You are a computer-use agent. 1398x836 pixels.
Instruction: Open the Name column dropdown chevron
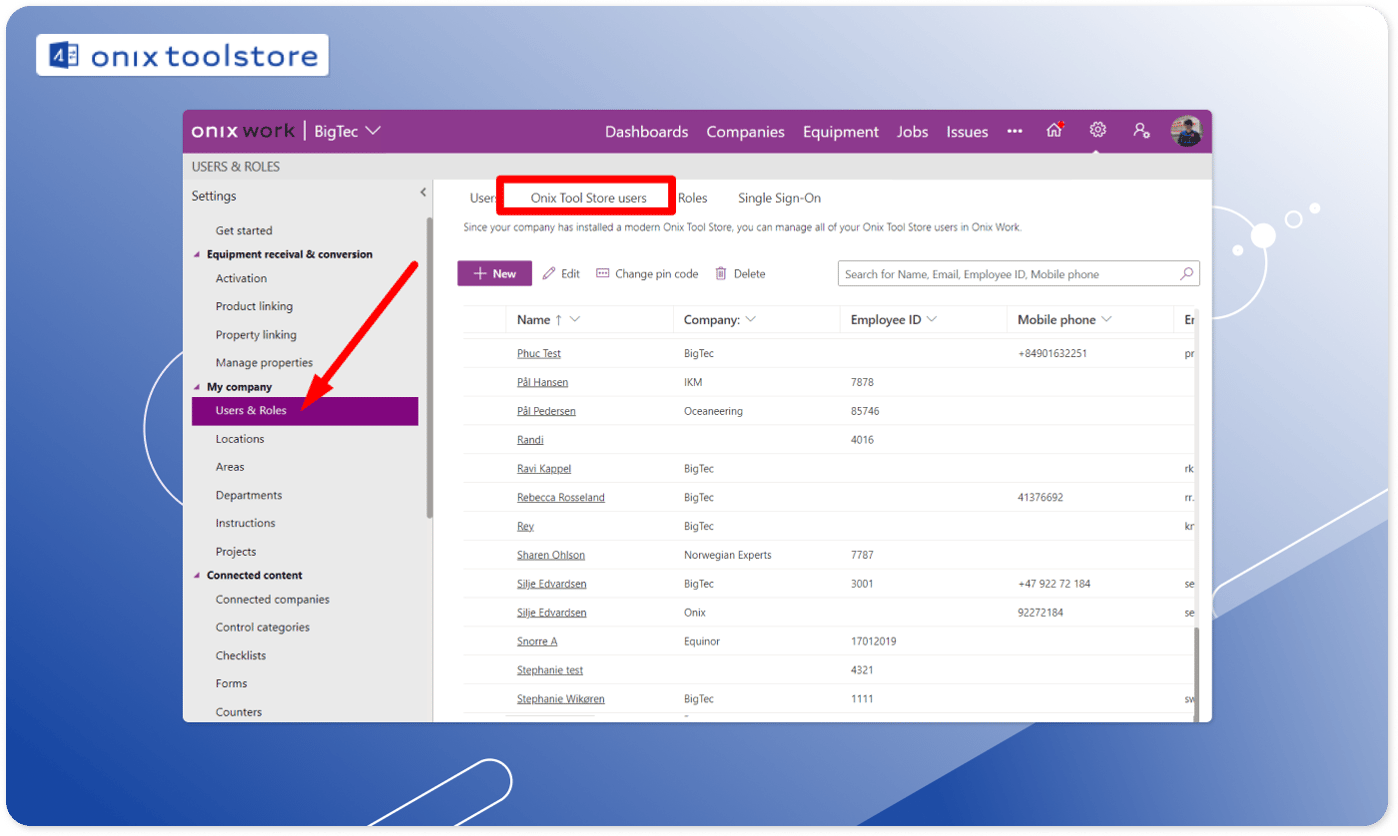(575, 320)
